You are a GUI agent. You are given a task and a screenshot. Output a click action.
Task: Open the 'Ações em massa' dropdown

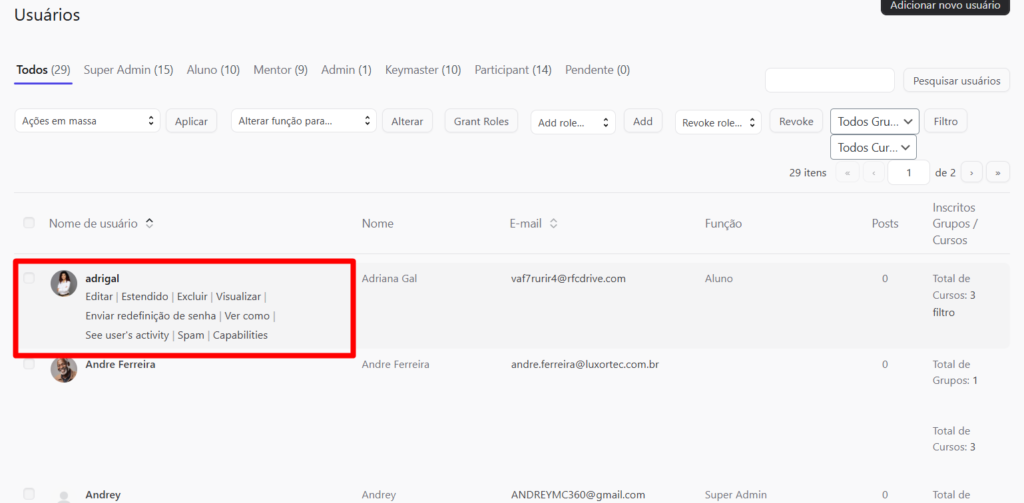click(x=87, y=121)
